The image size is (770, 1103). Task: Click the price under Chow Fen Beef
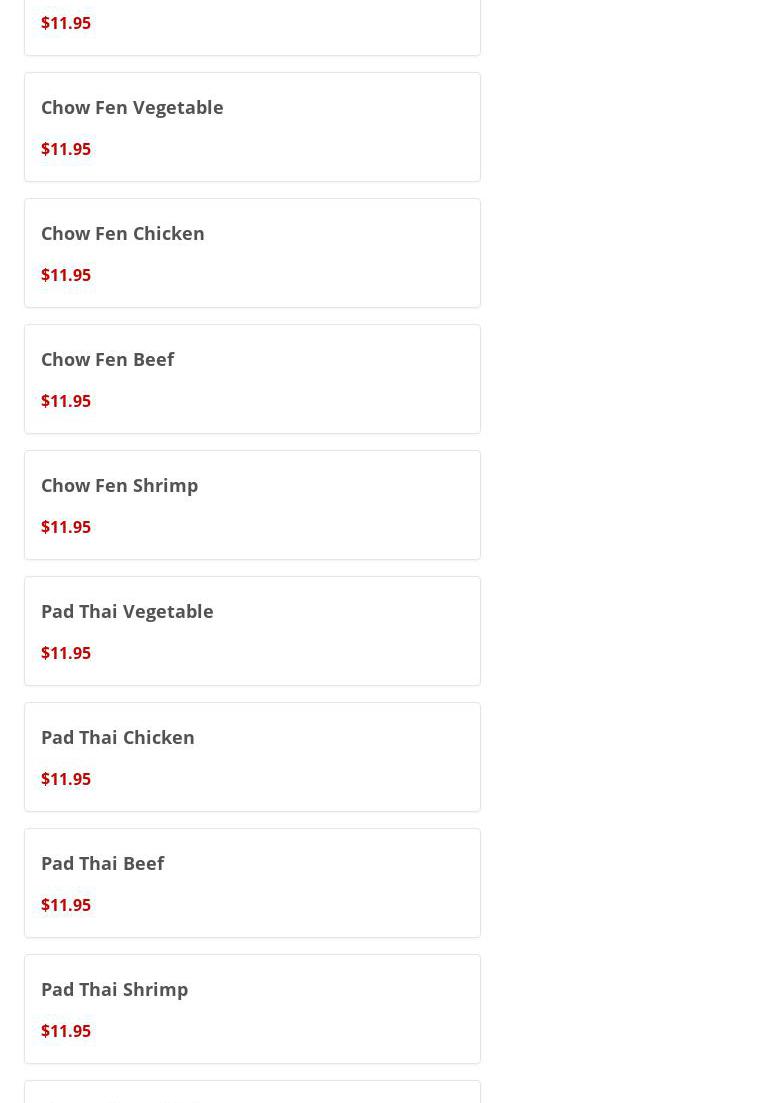pos(66,401)
